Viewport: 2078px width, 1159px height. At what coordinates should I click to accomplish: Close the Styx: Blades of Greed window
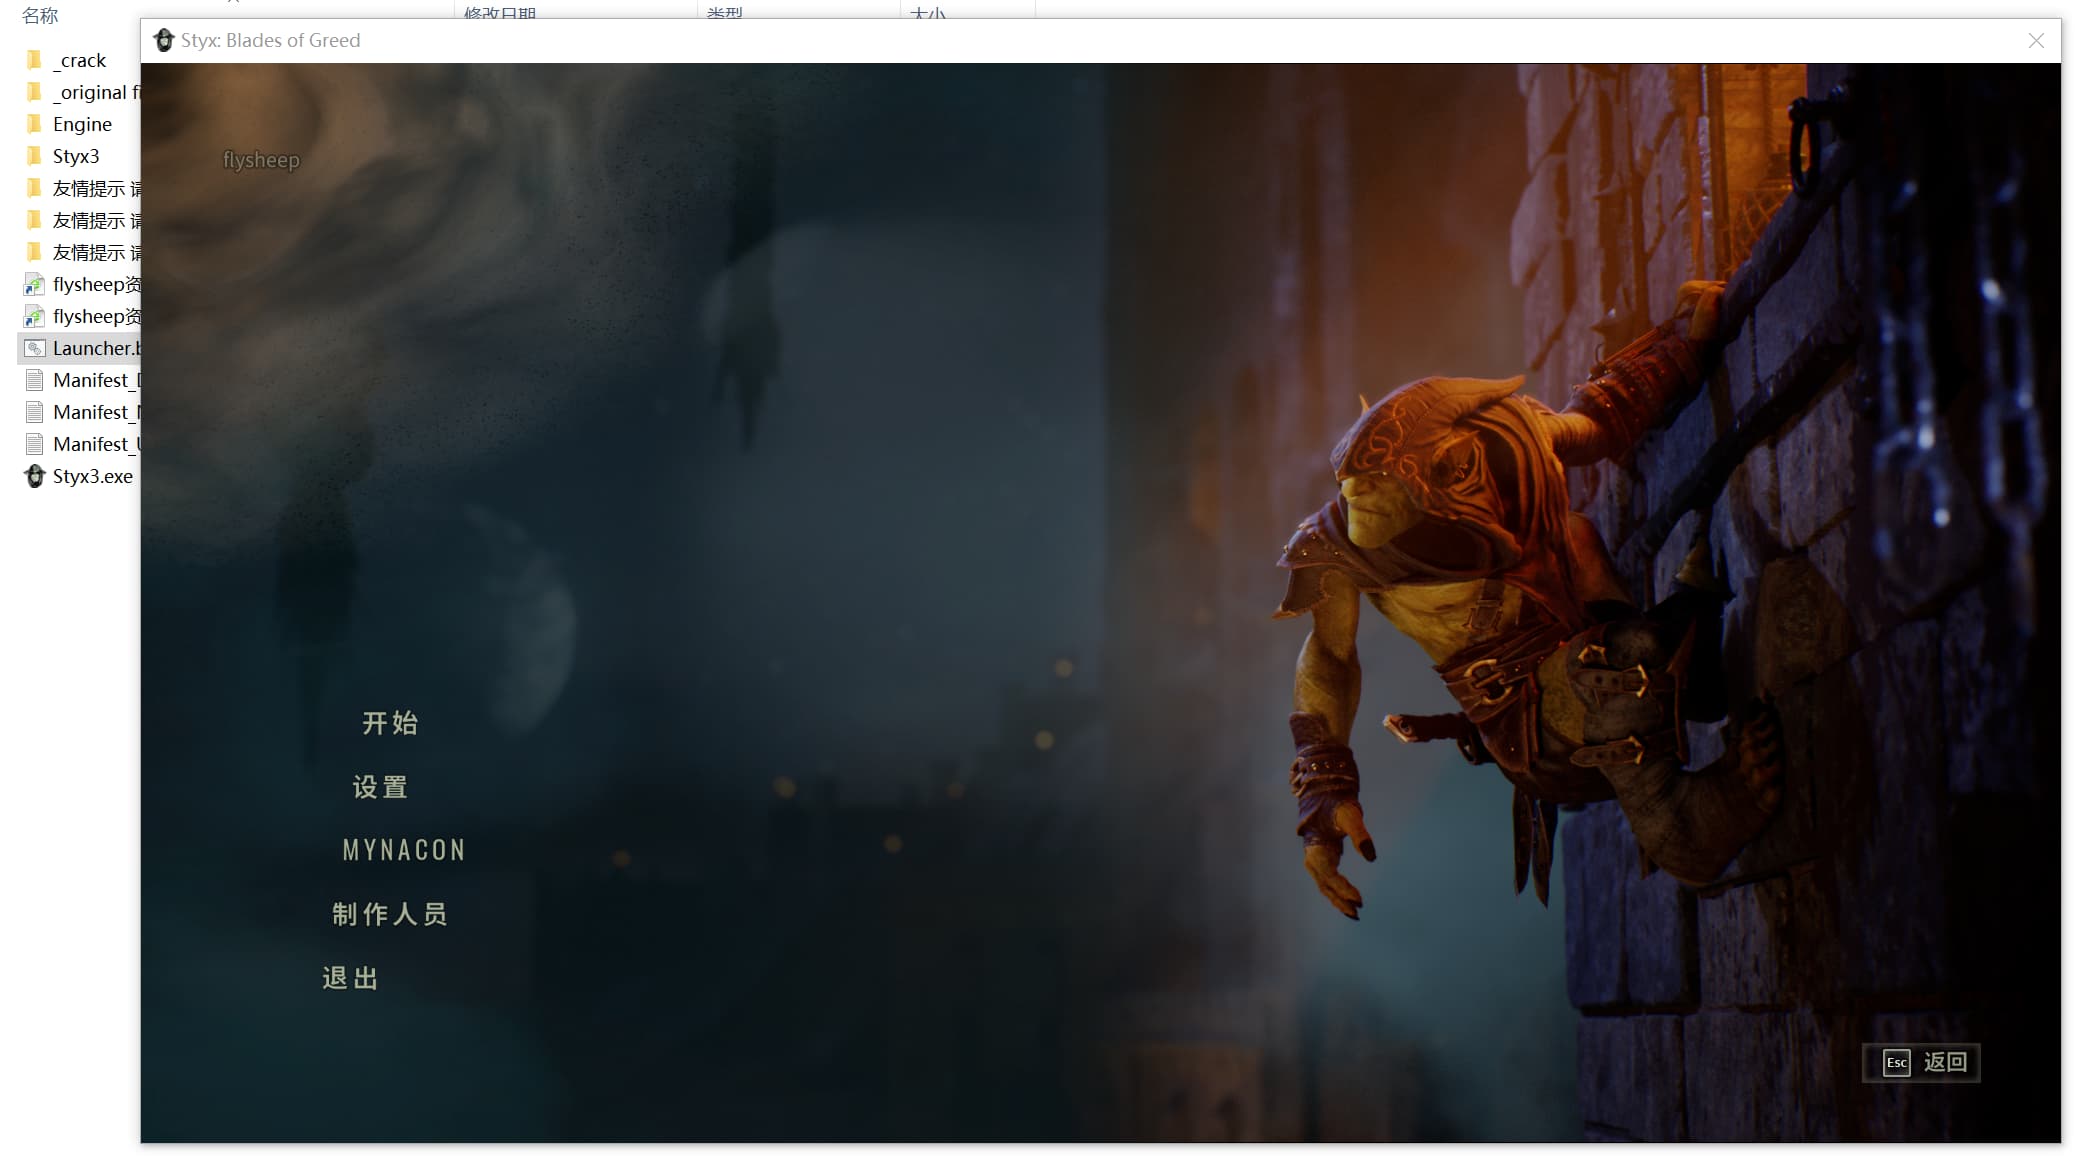click(x=2036, y=40)
